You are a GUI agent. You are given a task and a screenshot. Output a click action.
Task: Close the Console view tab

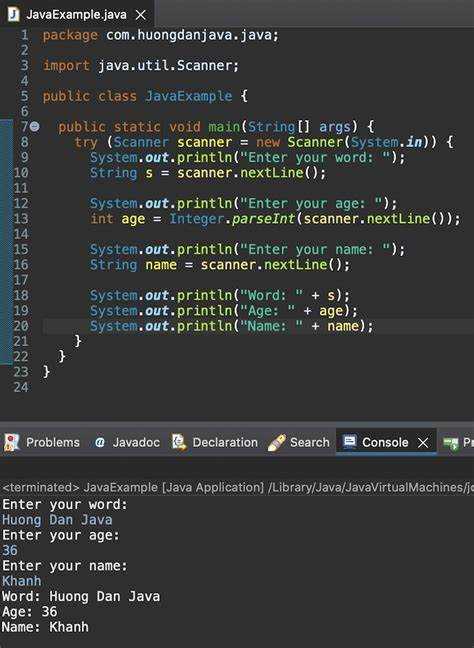[423, 443]
